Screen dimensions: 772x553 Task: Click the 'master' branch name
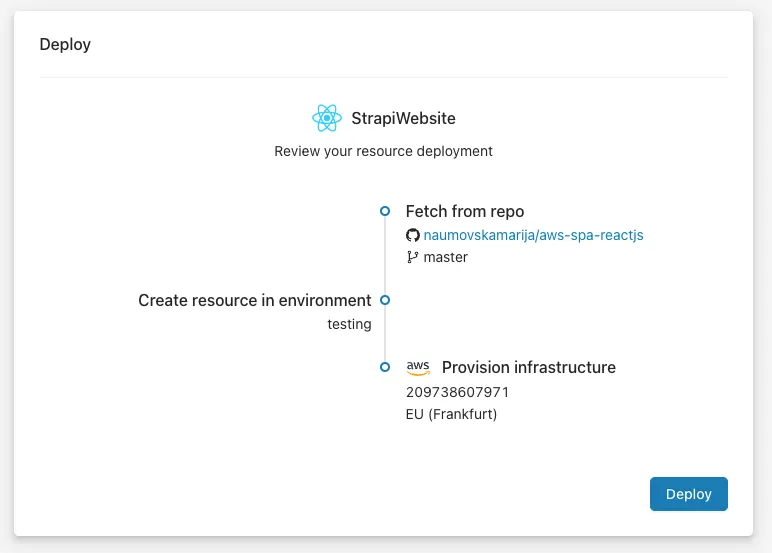(x=446, y=257)
